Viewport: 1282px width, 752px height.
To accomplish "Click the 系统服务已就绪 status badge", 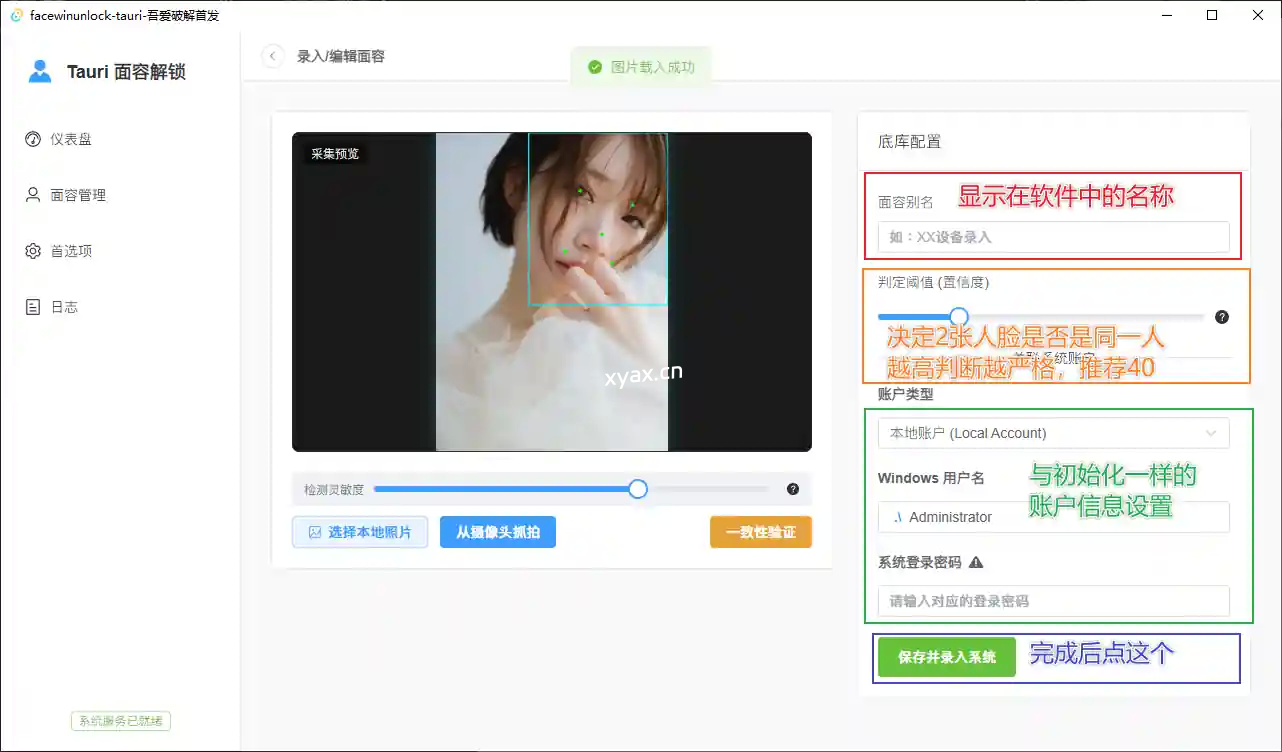I will pyautogui.click(x=120, y=720).
